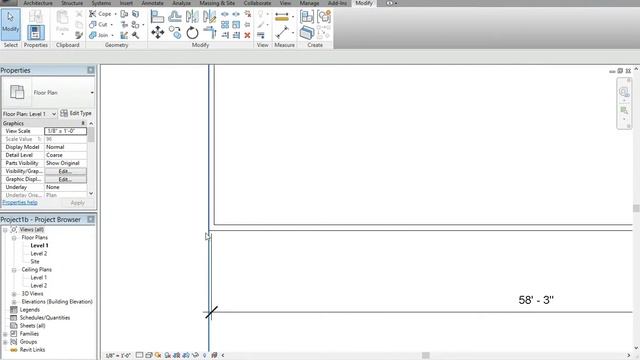
Task: Select the Measure Between Two References tool
Action: [x=282, y=17]
